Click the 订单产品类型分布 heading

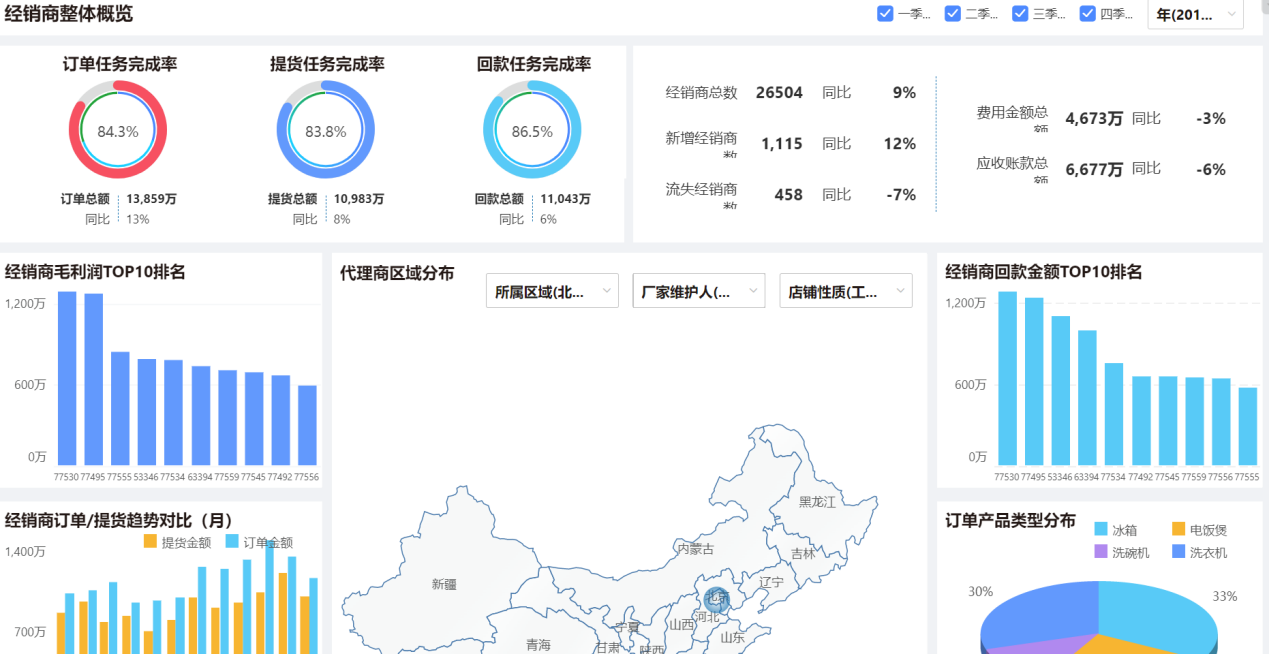(x=1010, y=521)
